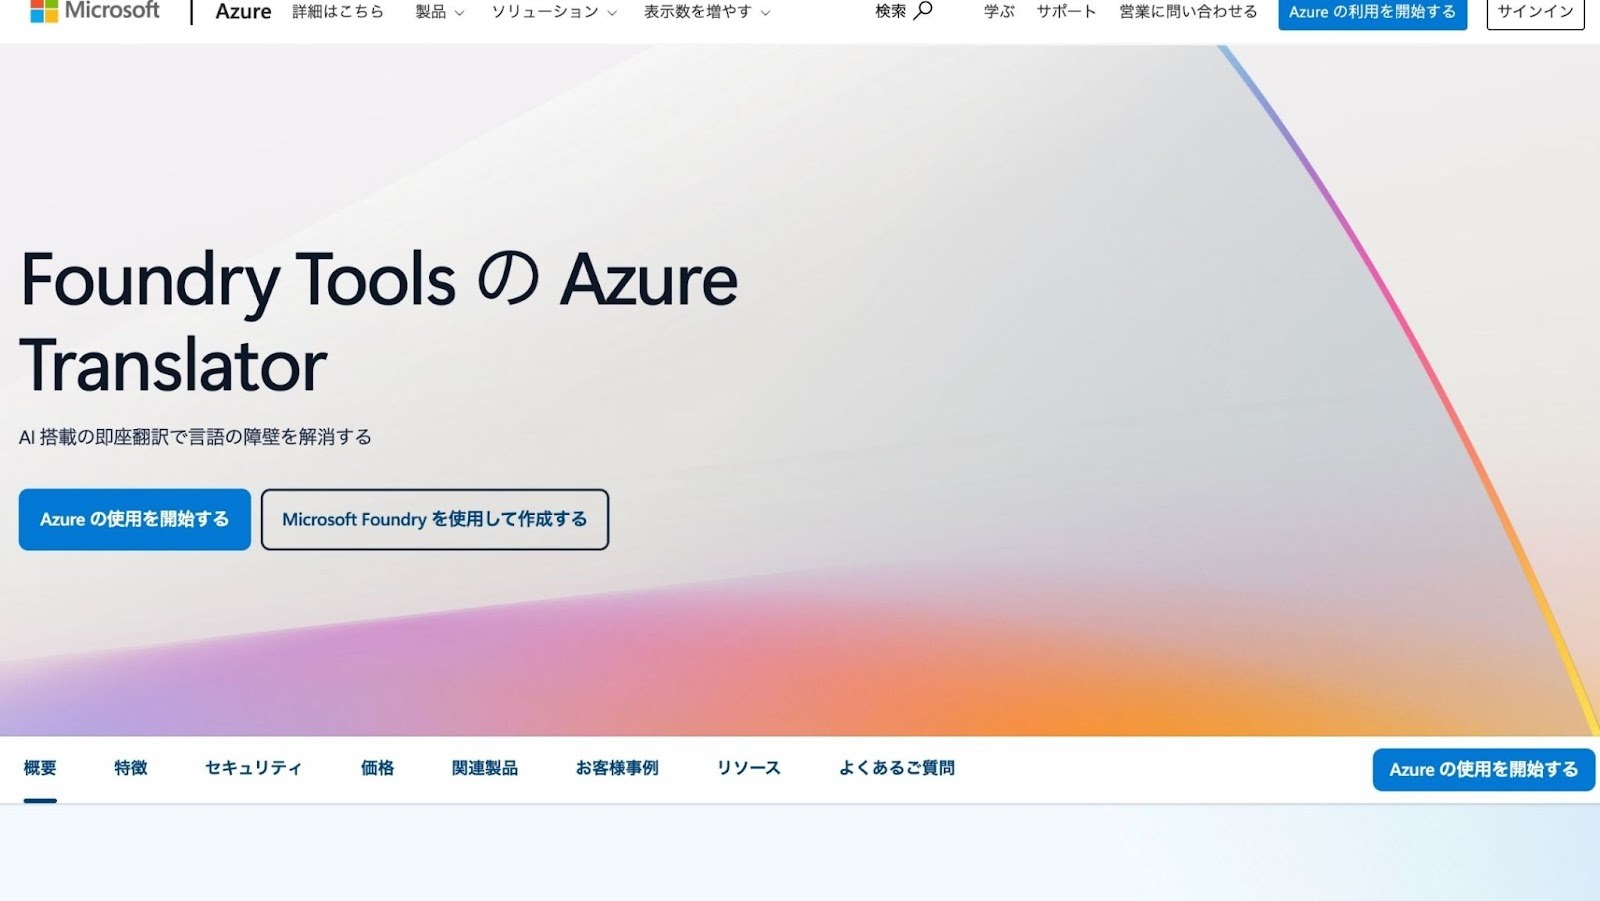Select the 概要 tab
The width and height of the screenshot is (1600, 901).
click(x=40, y=768)
